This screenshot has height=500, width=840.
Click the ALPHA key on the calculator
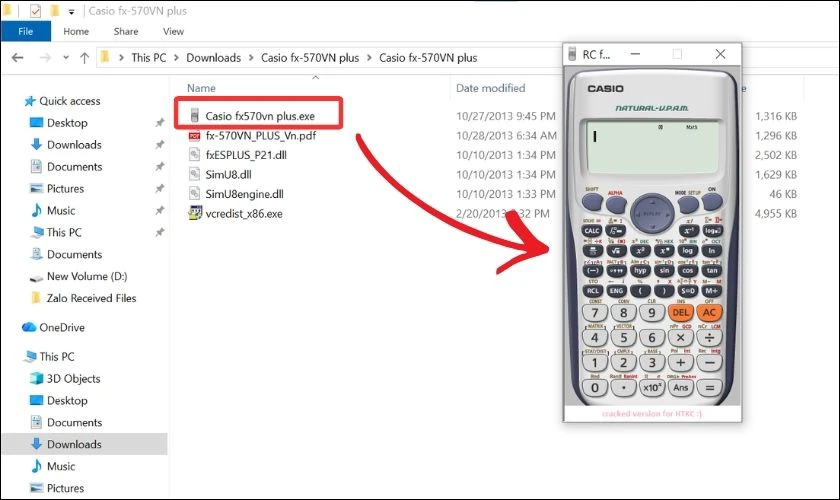coord(616,204)
